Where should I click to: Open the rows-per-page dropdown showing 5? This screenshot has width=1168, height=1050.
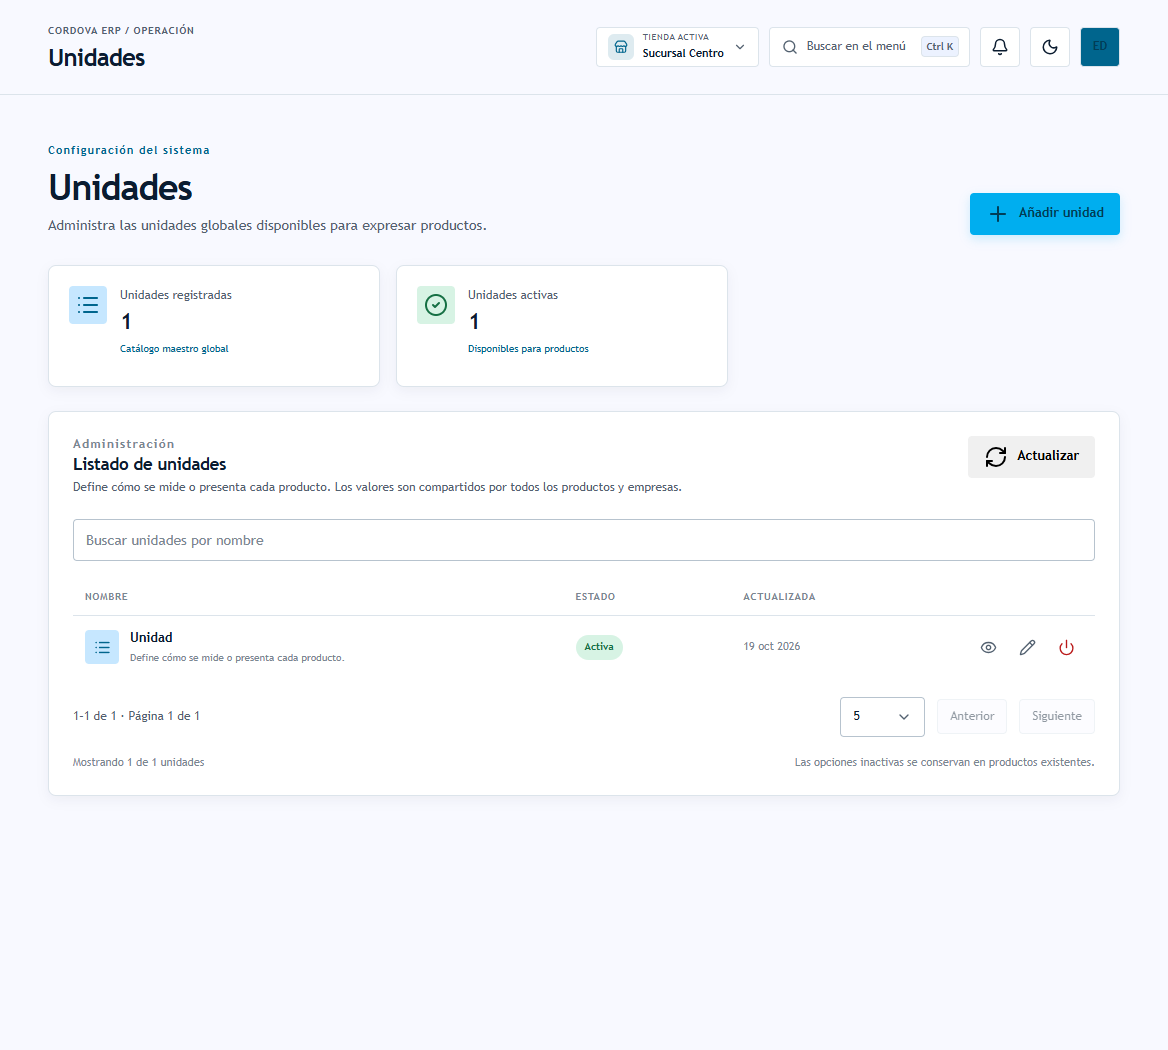(x=882, y=716)
